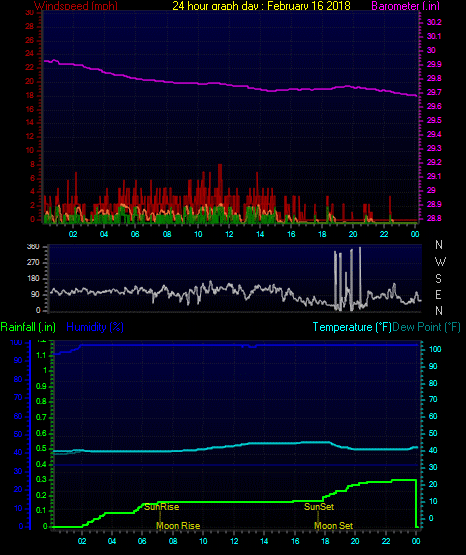Click the Temperature (°F) legend label

click(352, 327)
